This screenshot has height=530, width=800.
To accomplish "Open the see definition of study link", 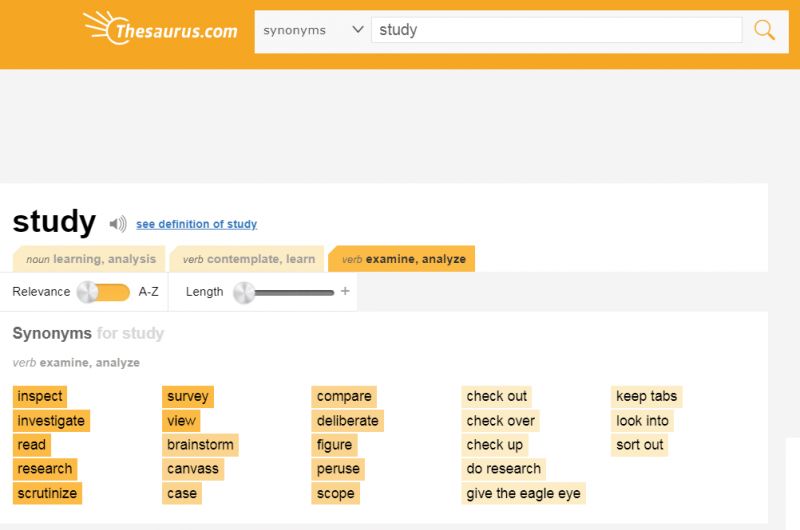I will click(x=196, y=224).
